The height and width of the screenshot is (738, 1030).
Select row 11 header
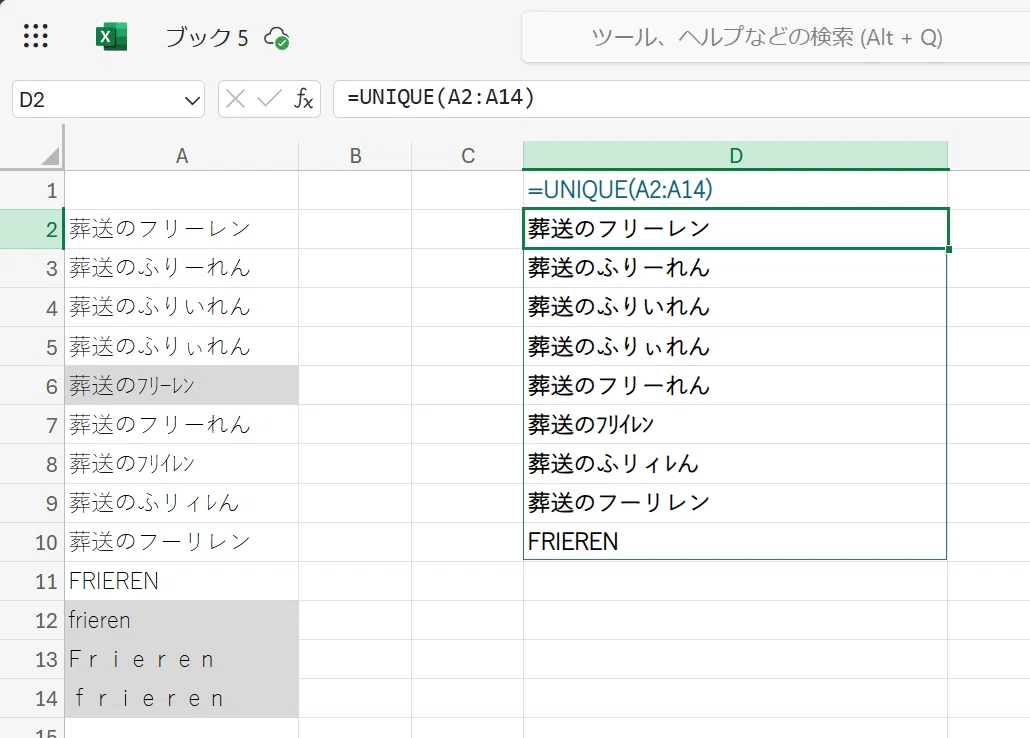point(32,581)
